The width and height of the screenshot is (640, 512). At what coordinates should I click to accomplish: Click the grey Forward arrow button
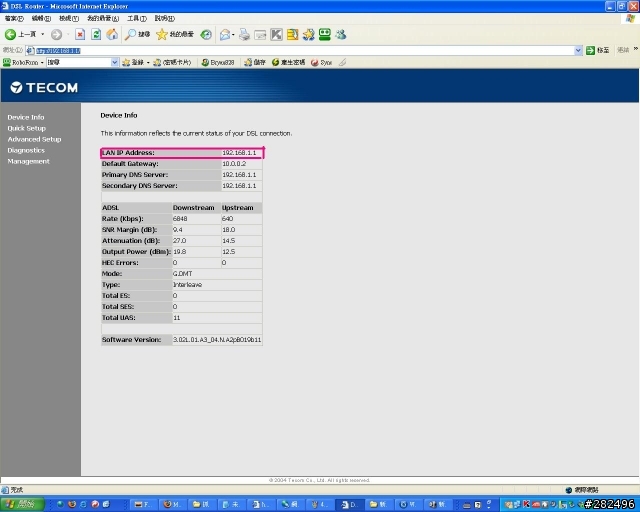click(x=56, y=35)
